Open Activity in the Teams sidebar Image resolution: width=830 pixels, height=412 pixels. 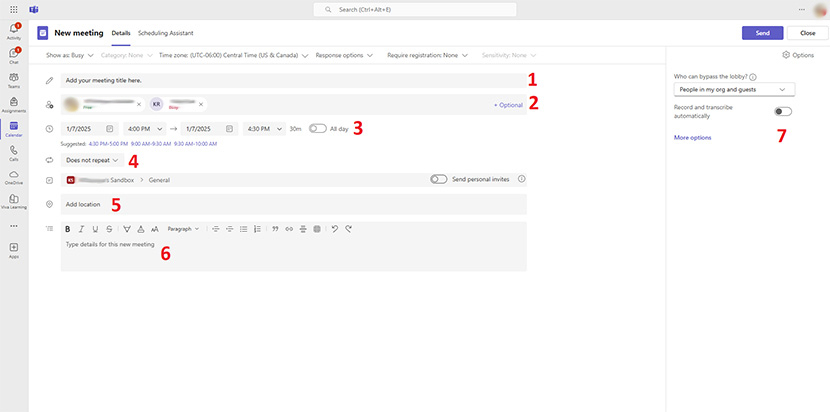click(x=14, y=31)
